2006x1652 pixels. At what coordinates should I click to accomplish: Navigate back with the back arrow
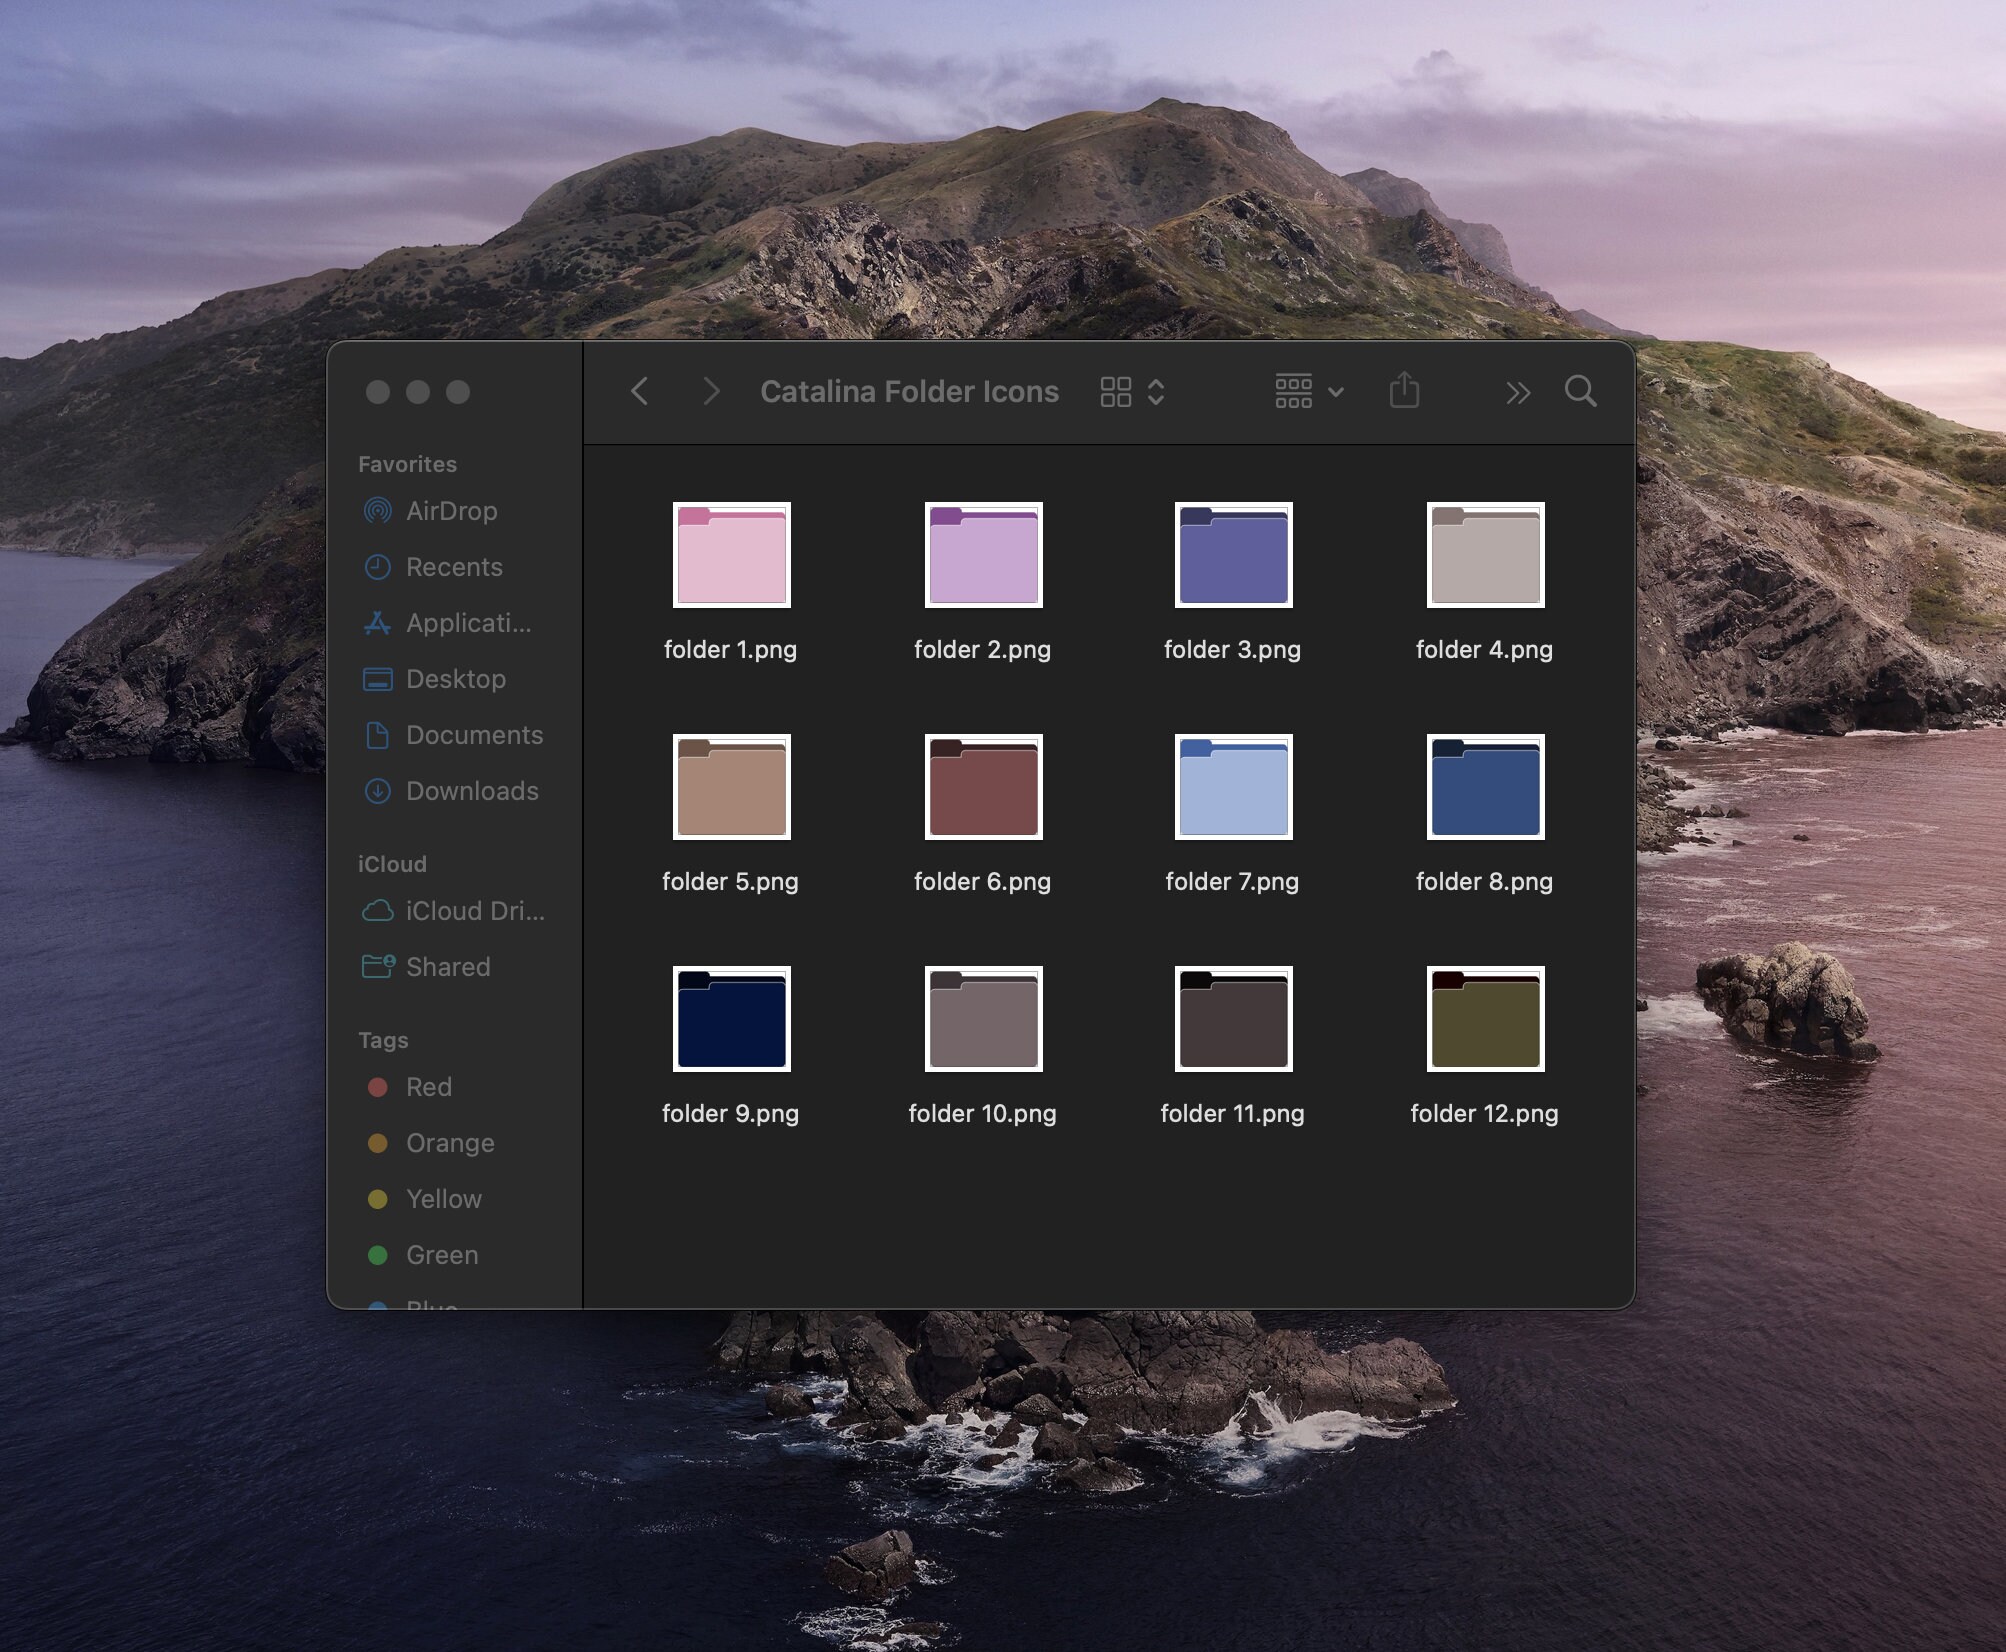pos(639,391)
